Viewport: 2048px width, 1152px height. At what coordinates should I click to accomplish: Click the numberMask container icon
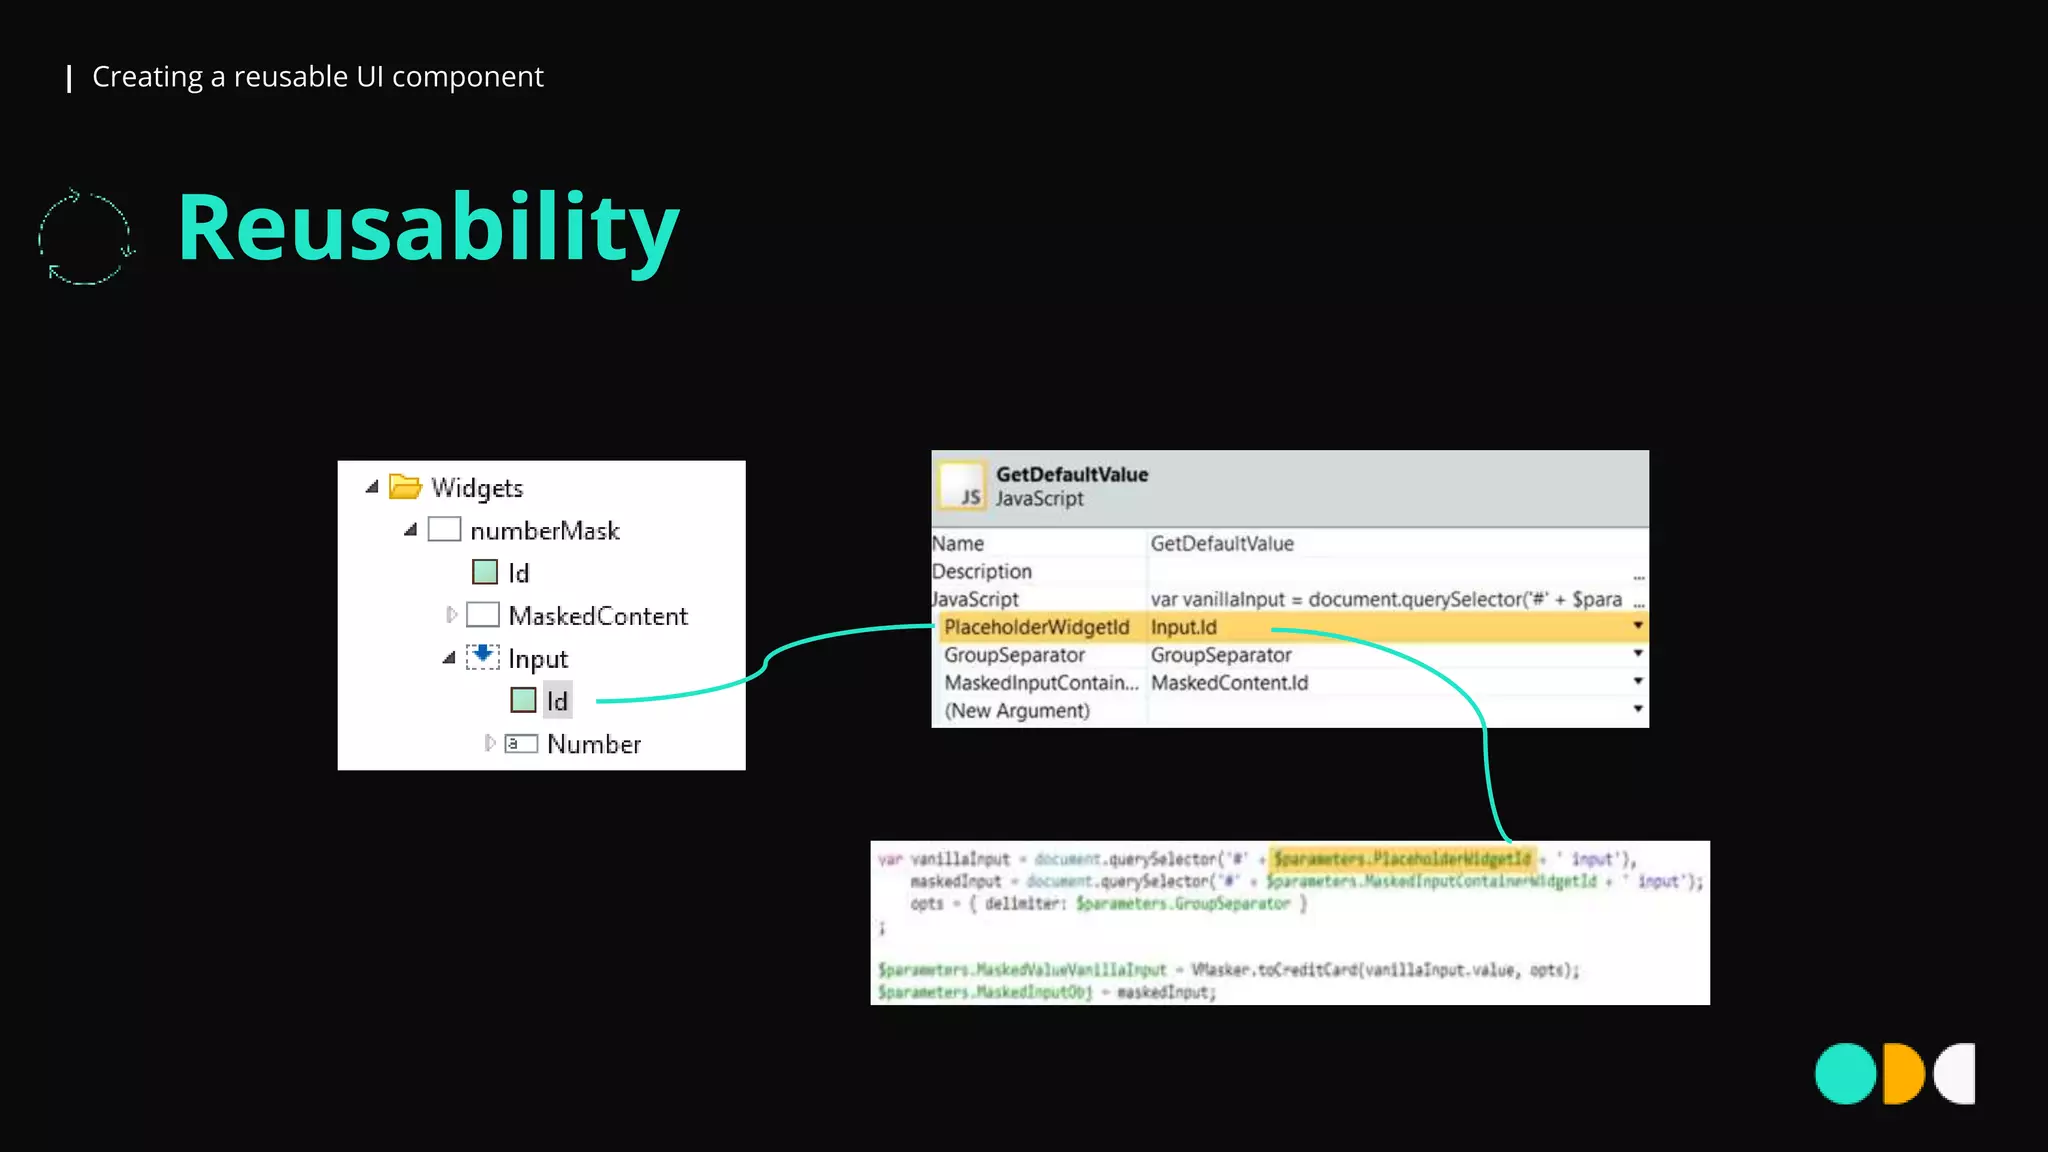(444, 529)
